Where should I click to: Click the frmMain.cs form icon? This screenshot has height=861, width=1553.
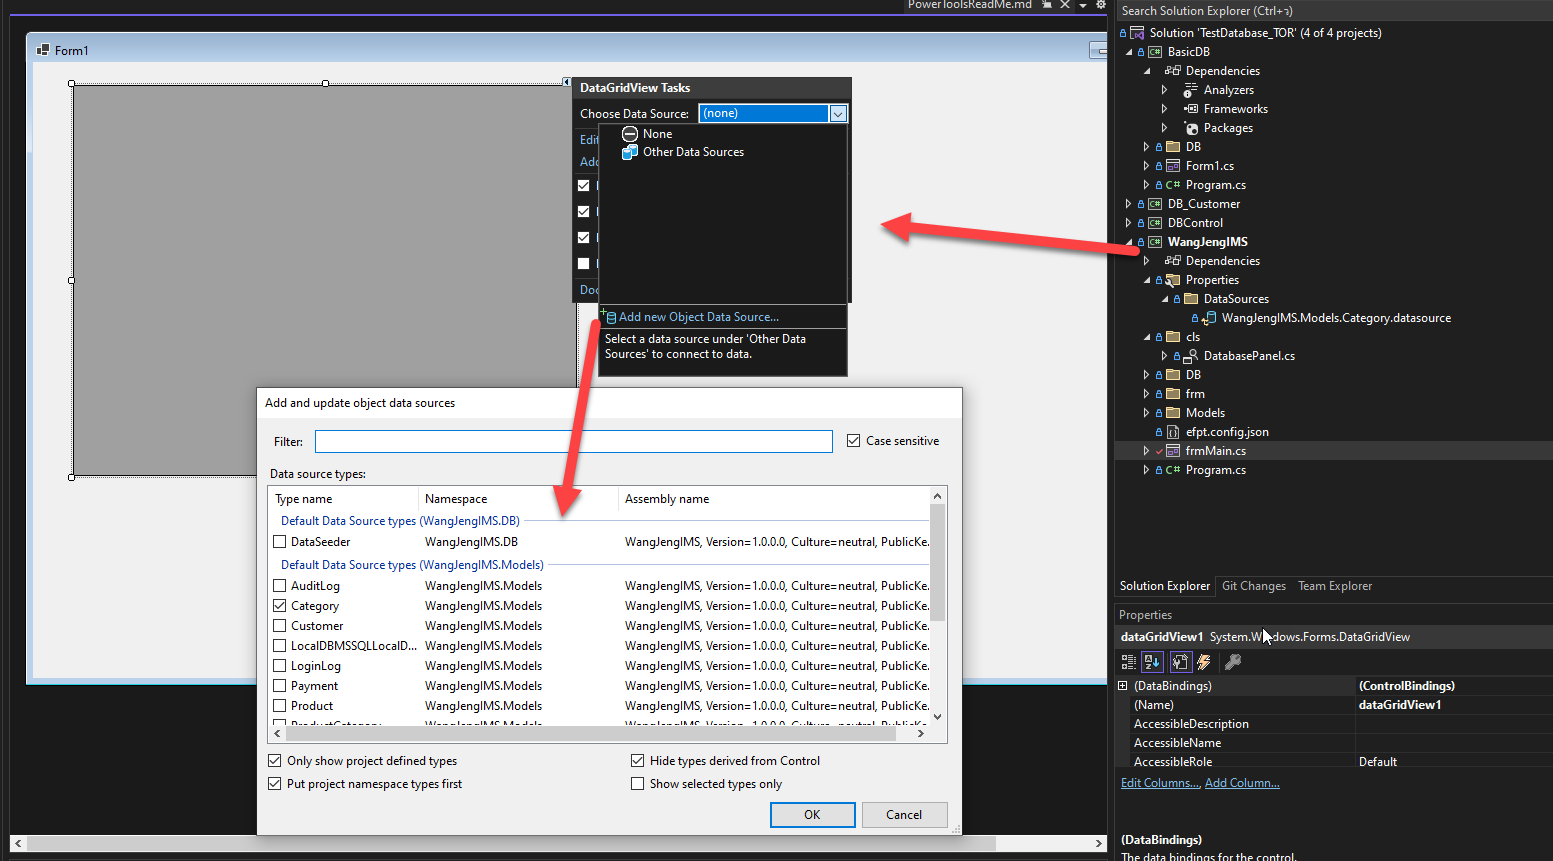[1173, 451]
